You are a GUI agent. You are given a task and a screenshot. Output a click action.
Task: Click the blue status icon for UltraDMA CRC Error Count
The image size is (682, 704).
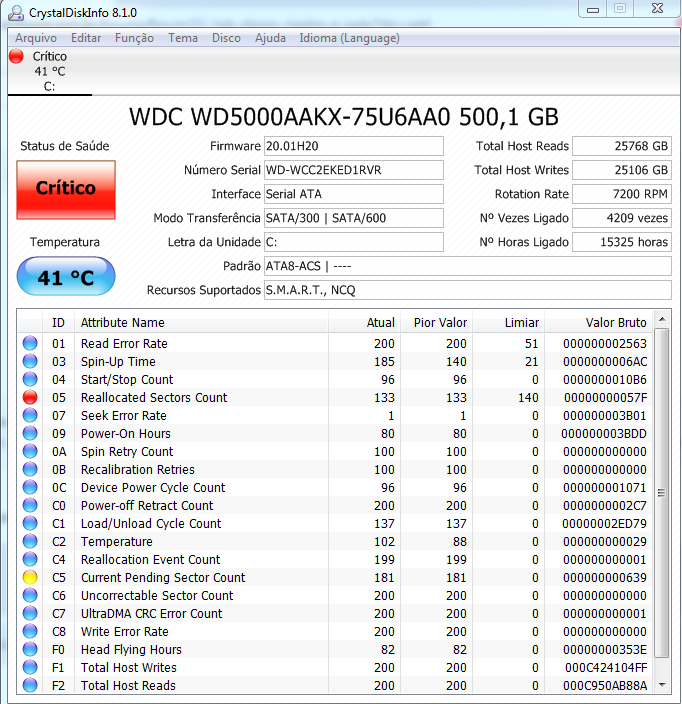30,613
